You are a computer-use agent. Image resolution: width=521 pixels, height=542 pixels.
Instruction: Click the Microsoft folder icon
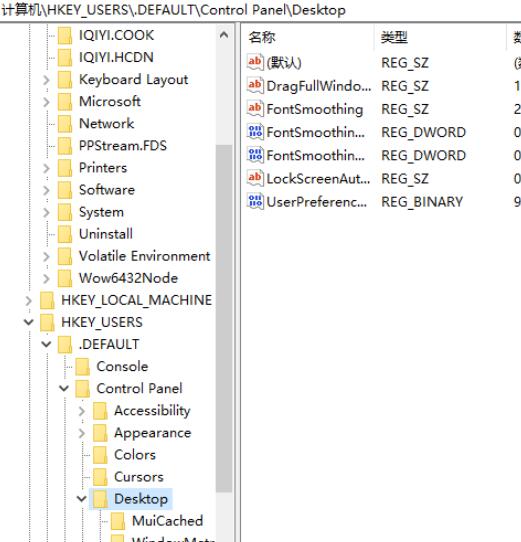[65, 102]
